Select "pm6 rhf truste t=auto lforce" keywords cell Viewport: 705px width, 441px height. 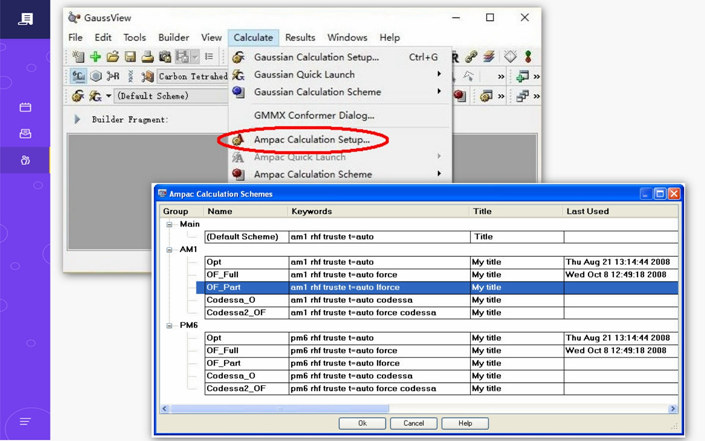[379, 363]
